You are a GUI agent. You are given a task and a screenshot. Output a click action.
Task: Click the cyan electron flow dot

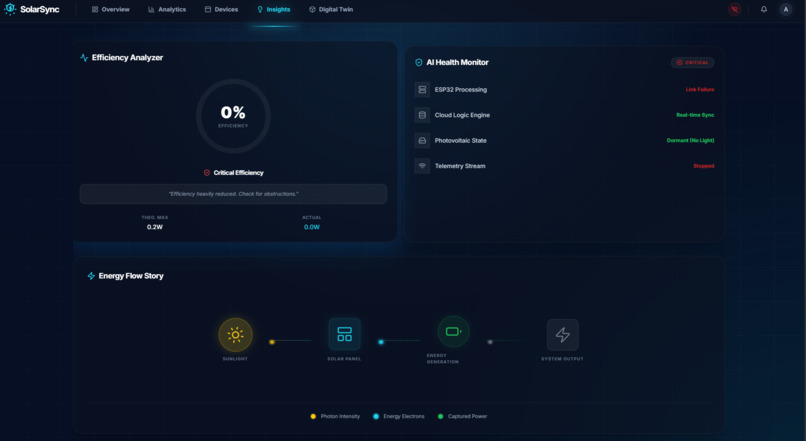[381, 342]
